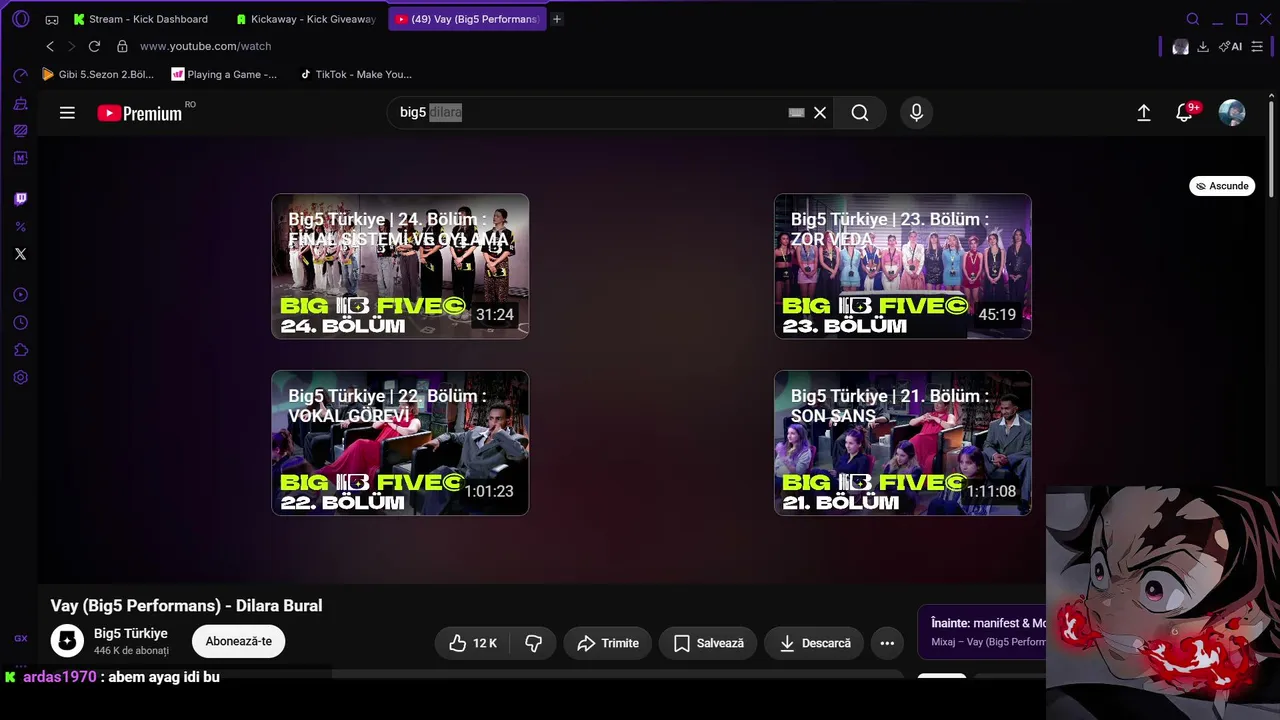Open the YouTube guide hamburger menu
1280x720 pixels.
click(67, 113)
